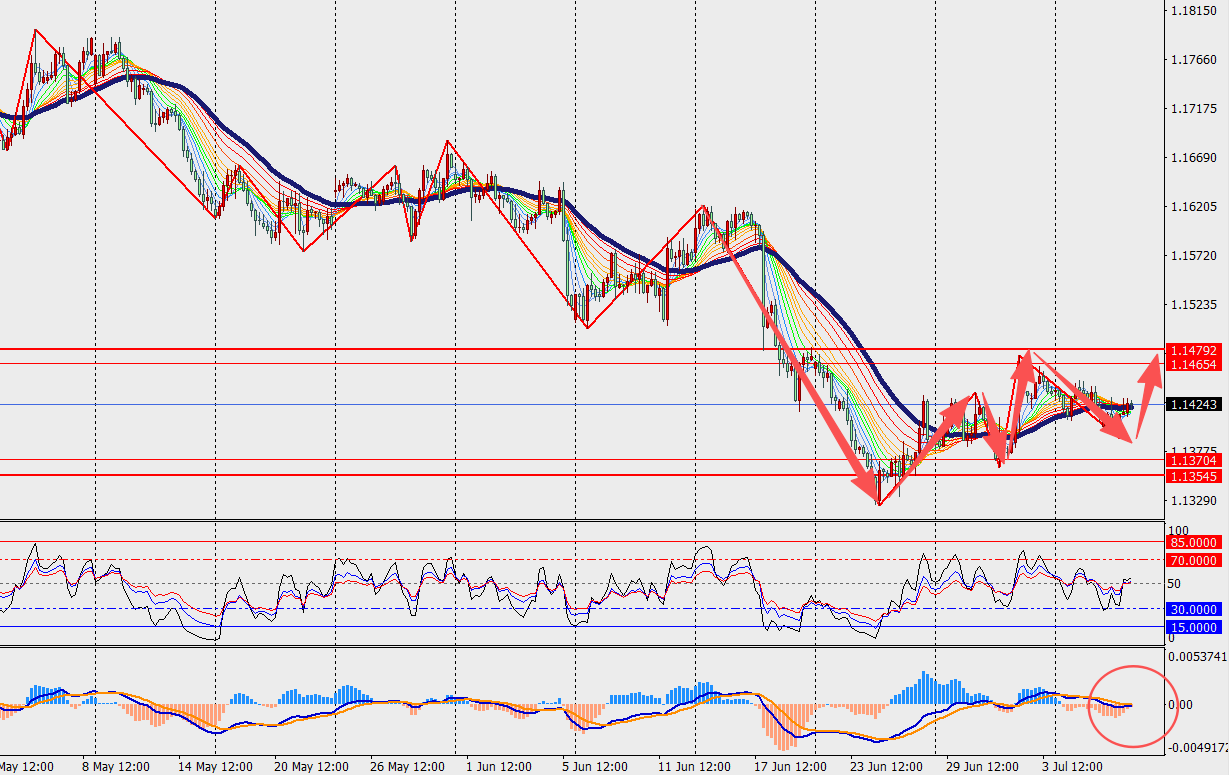Viewport: 1230px width, 775px height.
Task: Click the red 1.13545 support level label
Action: pyautogui.click(x=1193, y=475)
